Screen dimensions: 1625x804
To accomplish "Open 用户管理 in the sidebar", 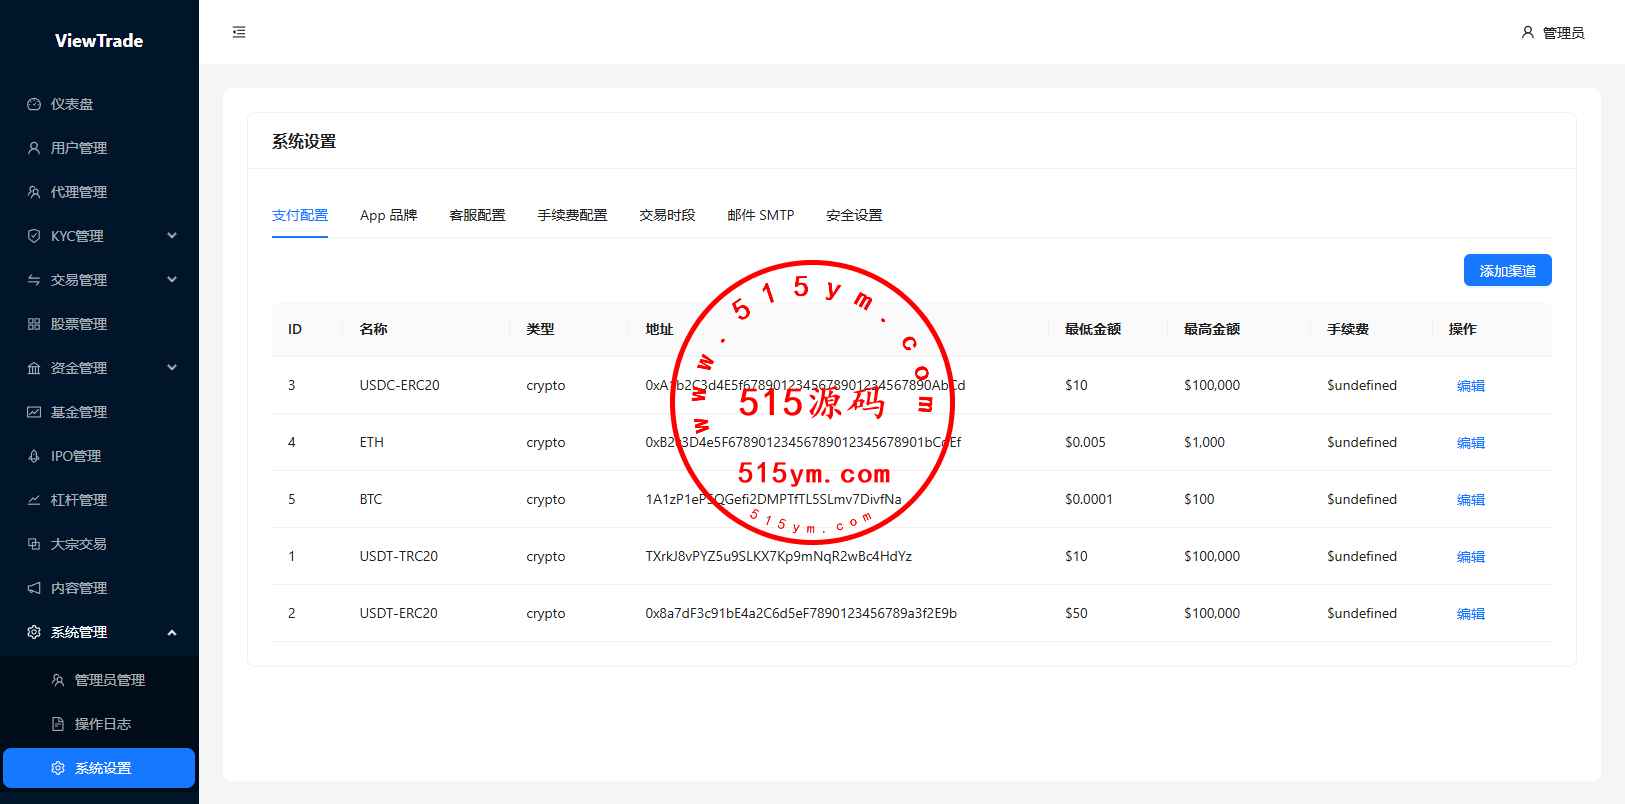I will [99, 148].
